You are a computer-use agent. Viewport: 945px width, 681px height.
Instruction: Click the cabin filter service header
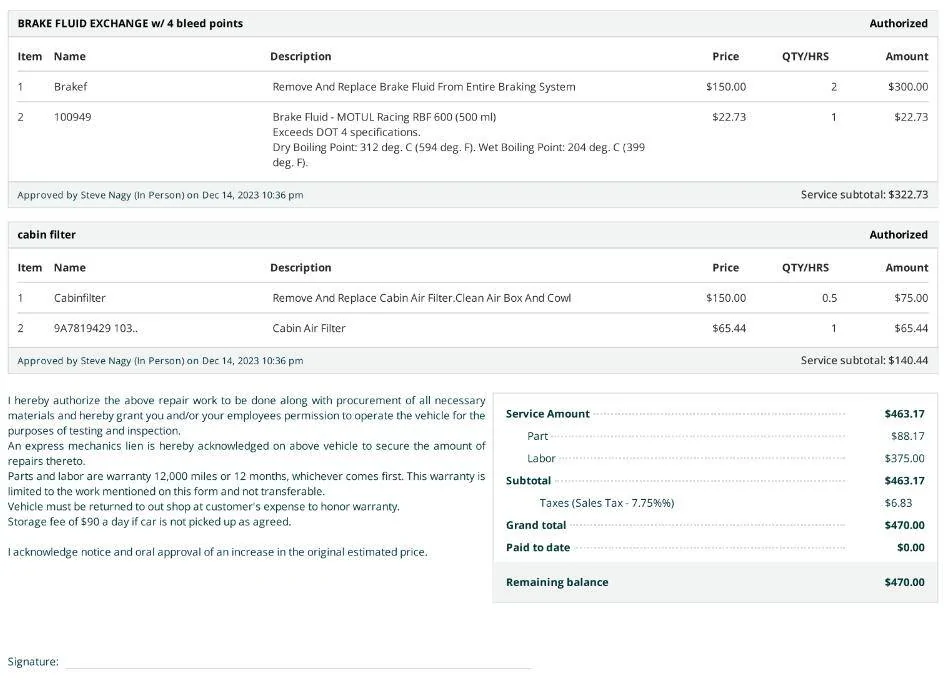(x=46, y=234)
